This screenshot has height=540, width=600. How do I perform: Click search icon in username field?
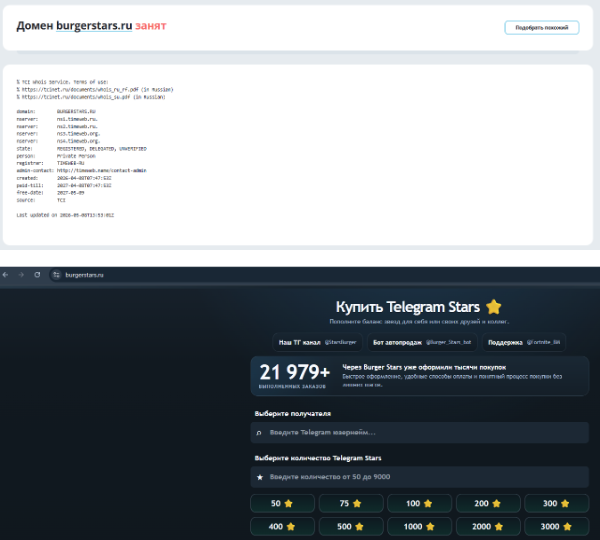point(259,433)
